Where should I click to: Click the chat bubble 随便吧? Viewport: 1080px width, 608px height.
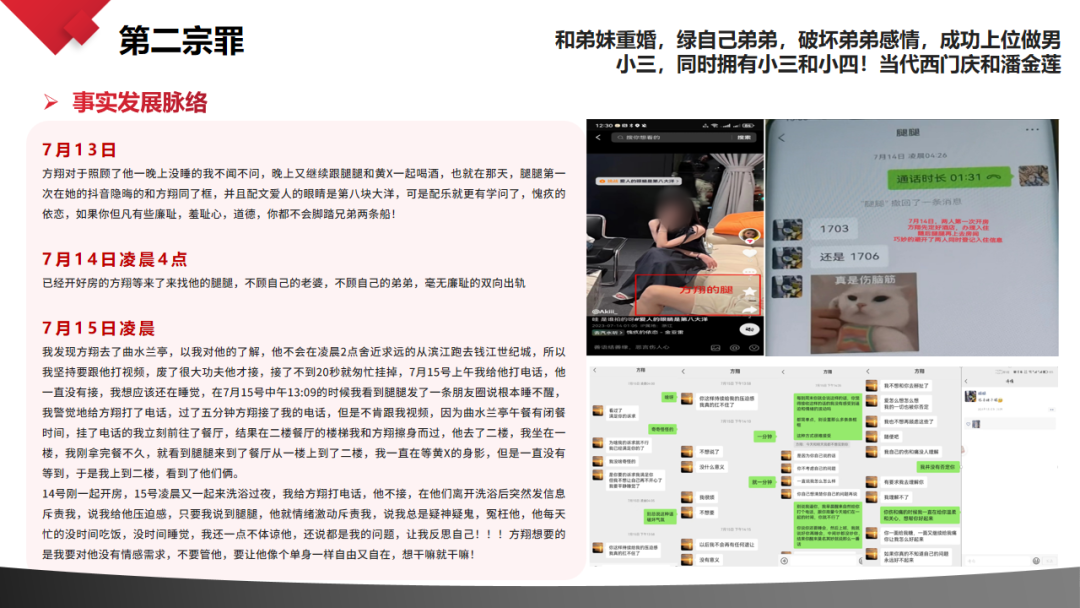coord(892,437)
